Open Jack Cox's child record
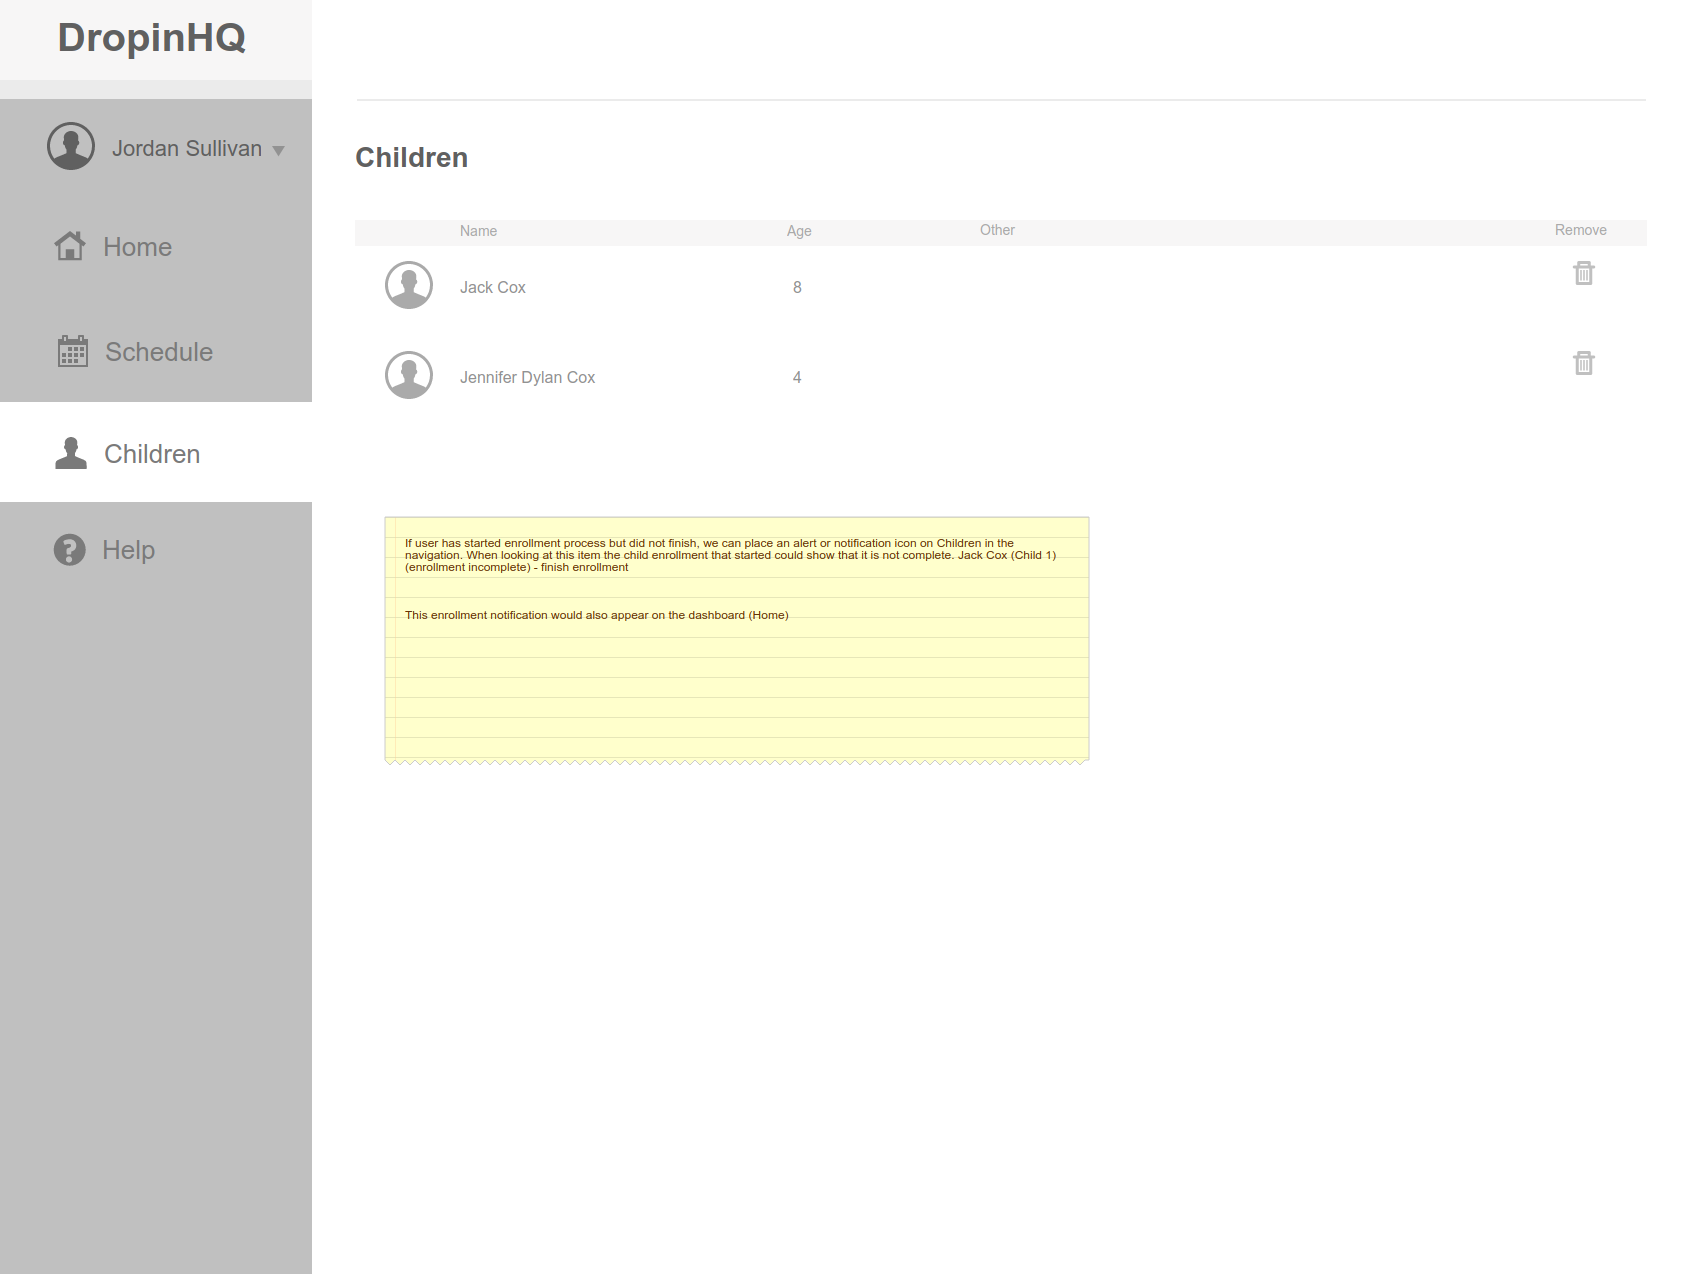The height and width of the screenshot is (1274, 1683). 492,287
